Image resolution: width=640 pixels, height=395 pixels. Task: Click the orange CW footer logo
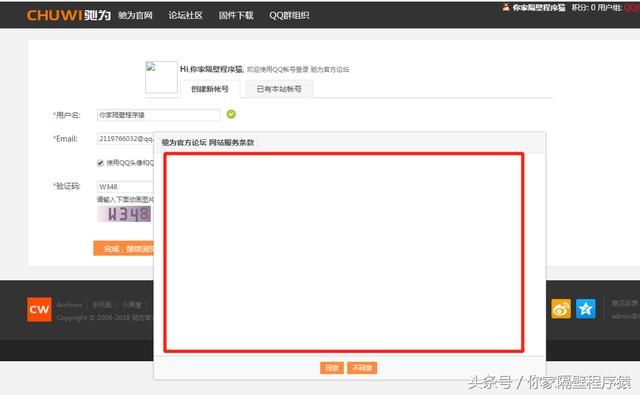coord(39,309)
